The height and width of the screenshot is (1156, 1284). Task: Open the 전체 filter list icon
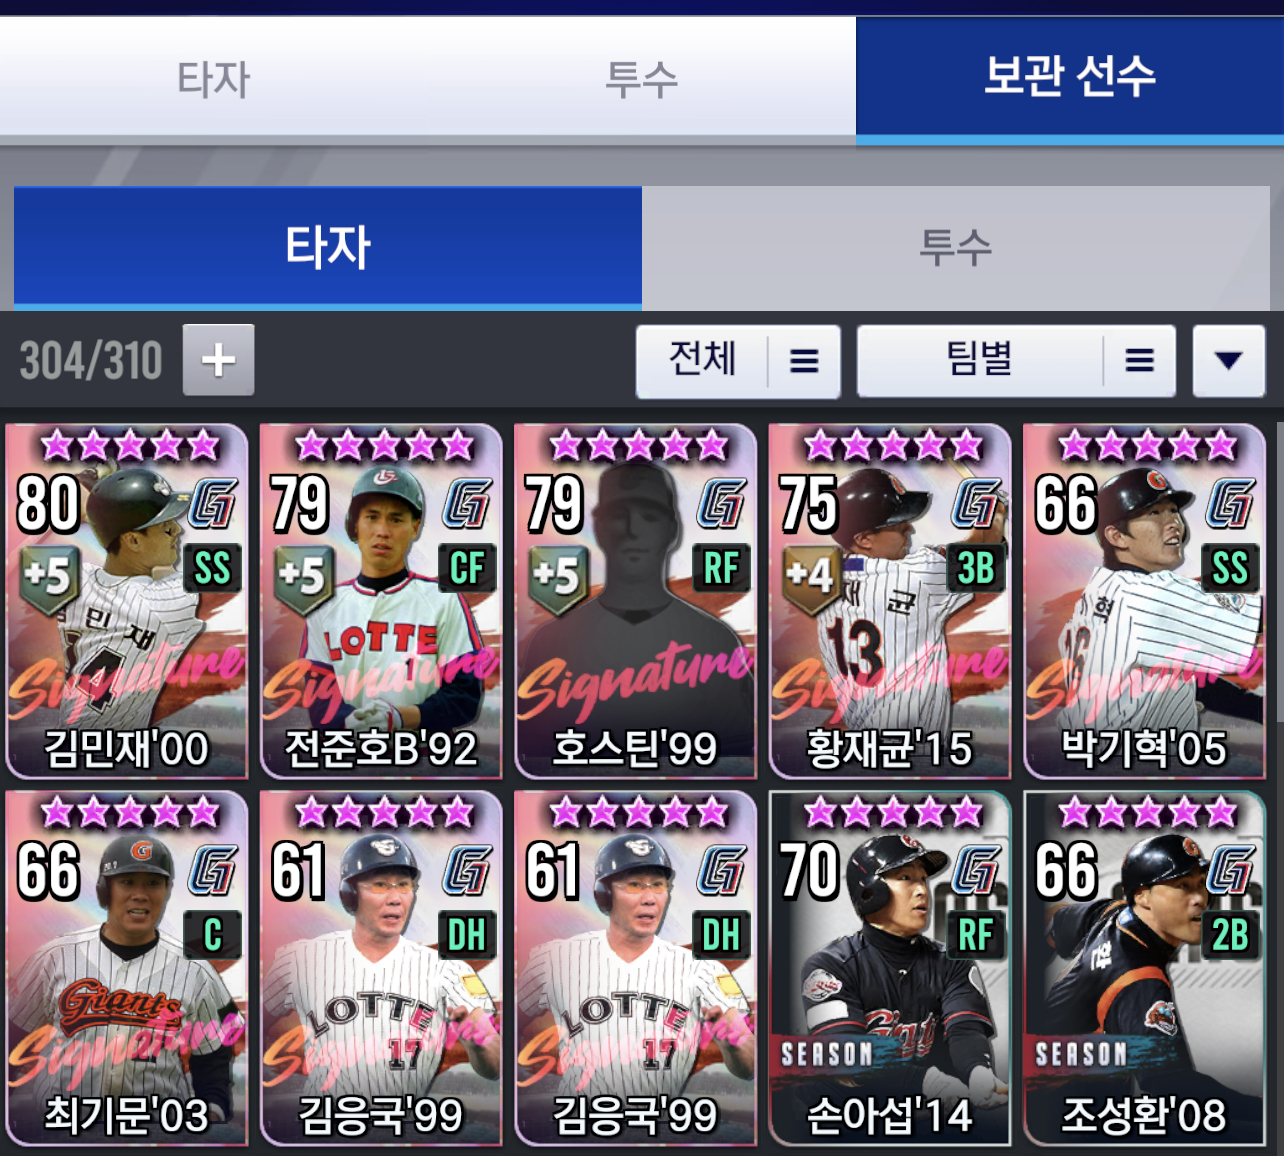pos(804,360)
